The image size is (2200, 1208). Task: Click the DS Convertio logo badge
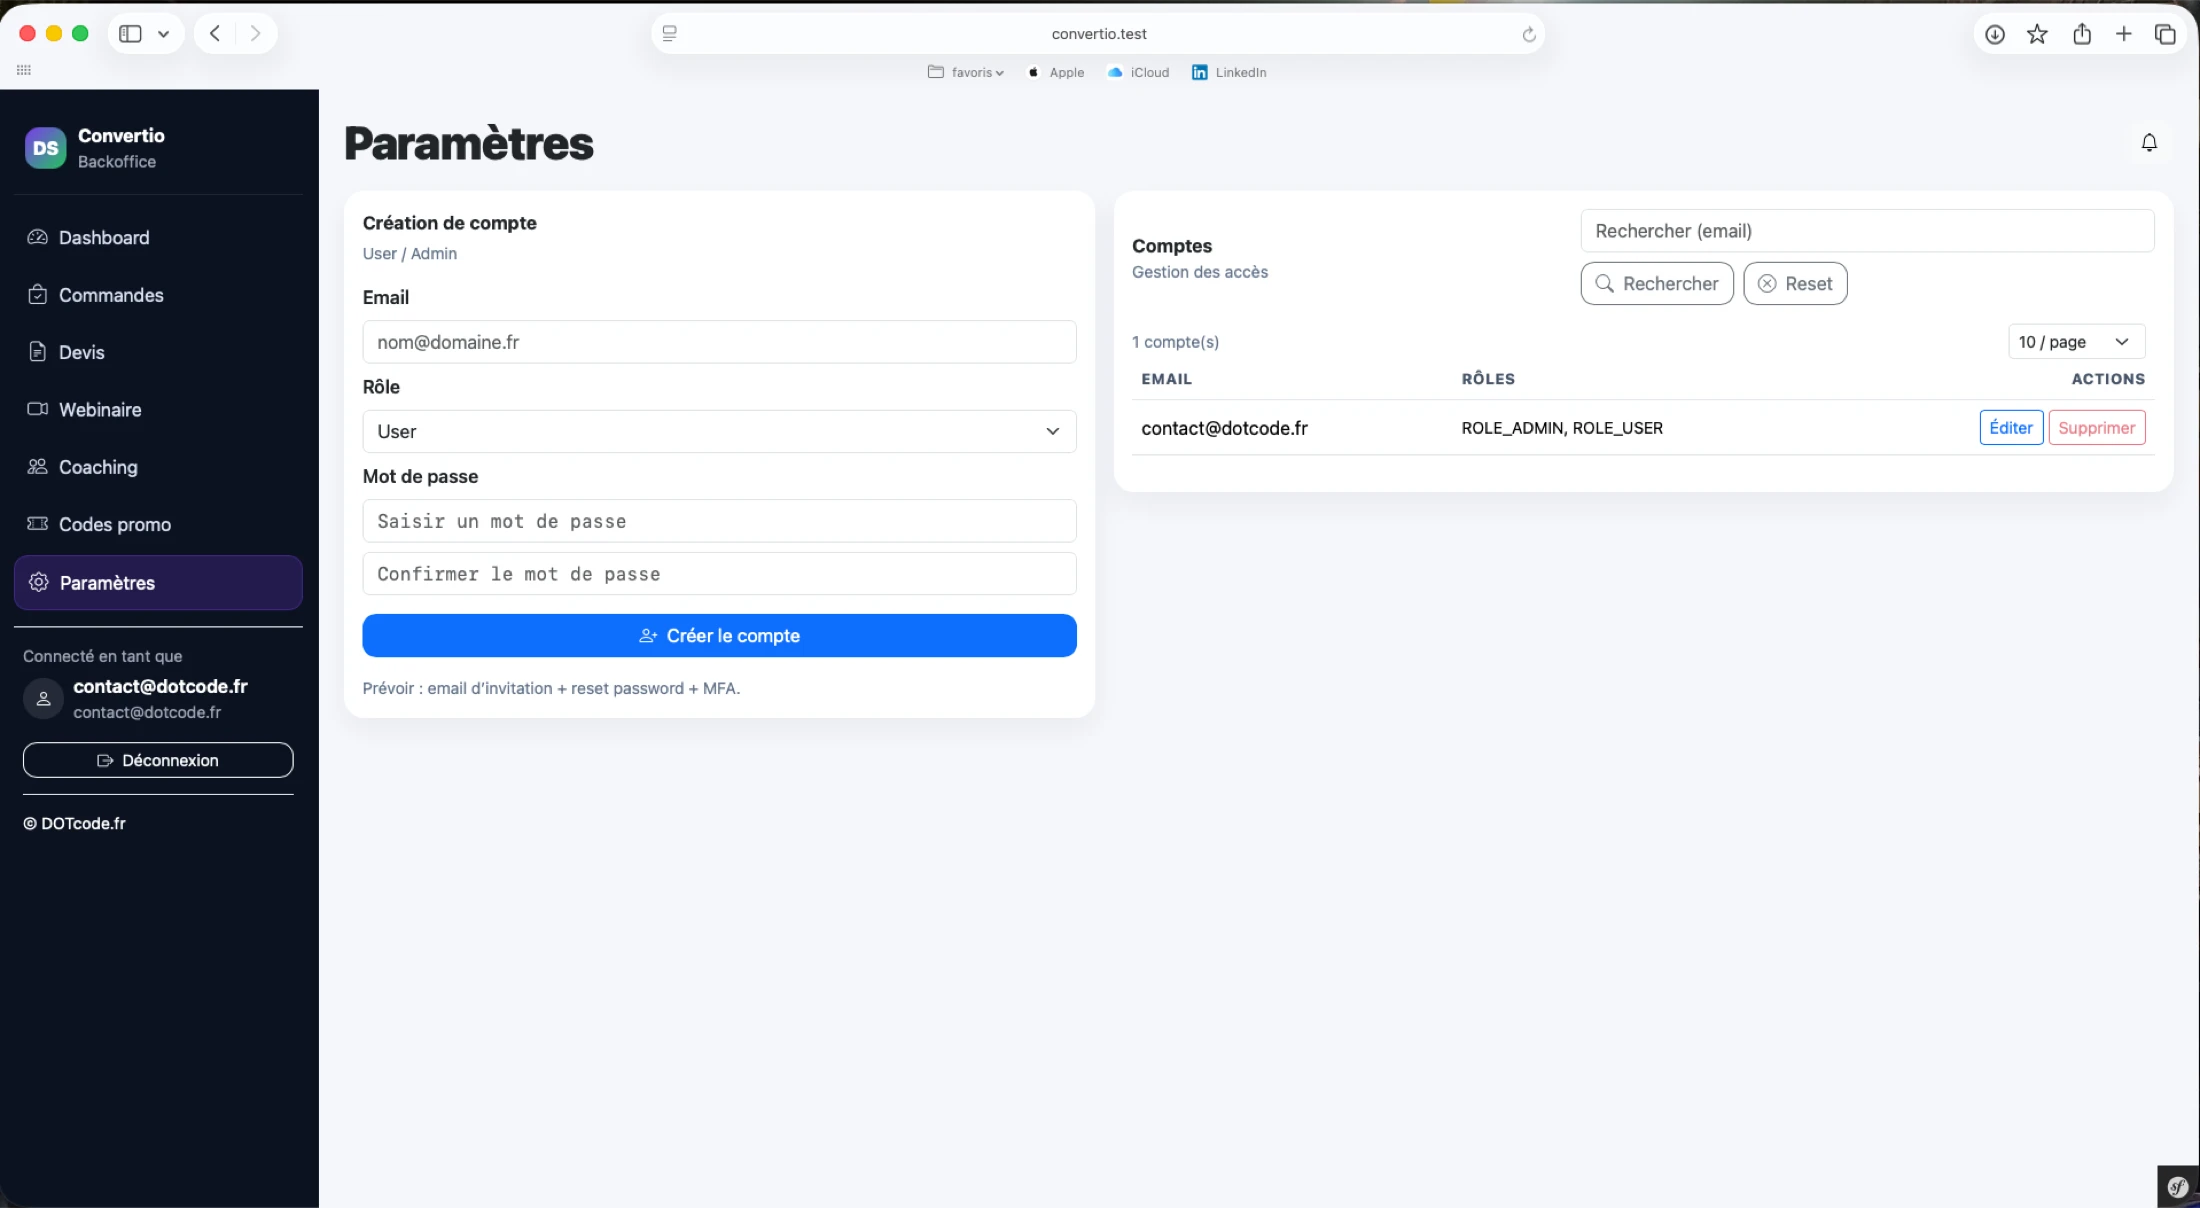(45, 148)
